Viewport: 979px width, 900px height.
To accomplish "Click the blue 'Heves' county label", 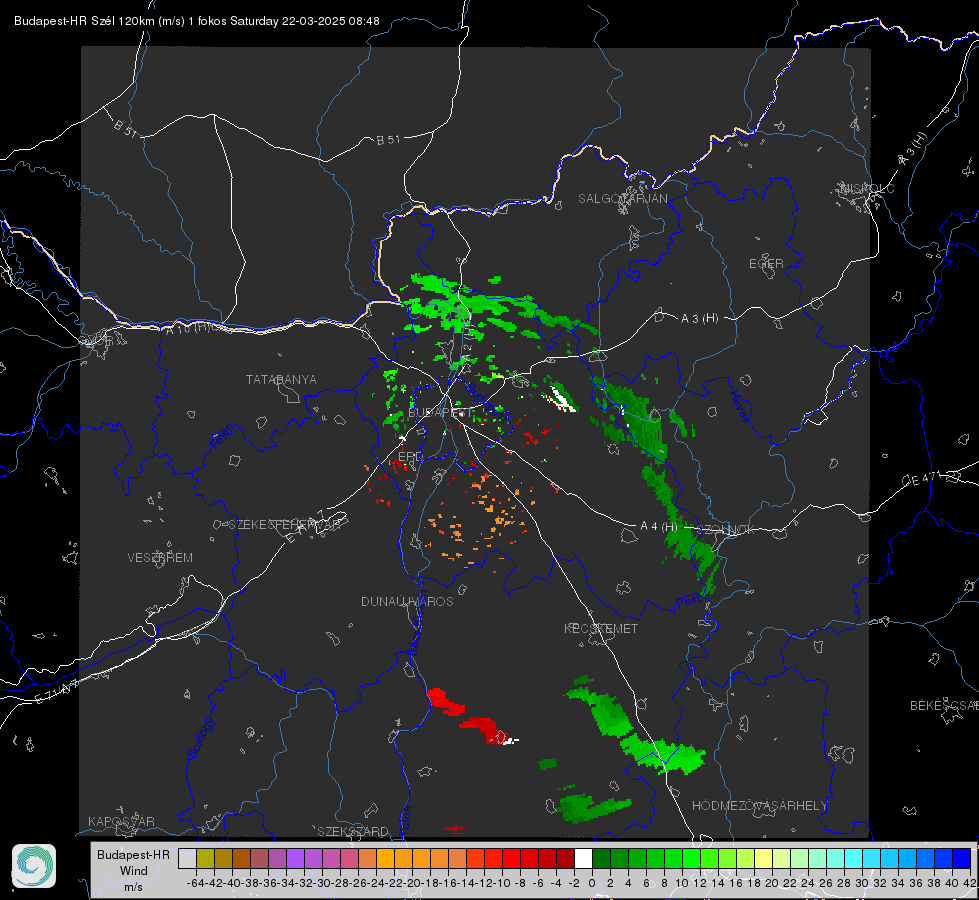I will coord(739,407).
